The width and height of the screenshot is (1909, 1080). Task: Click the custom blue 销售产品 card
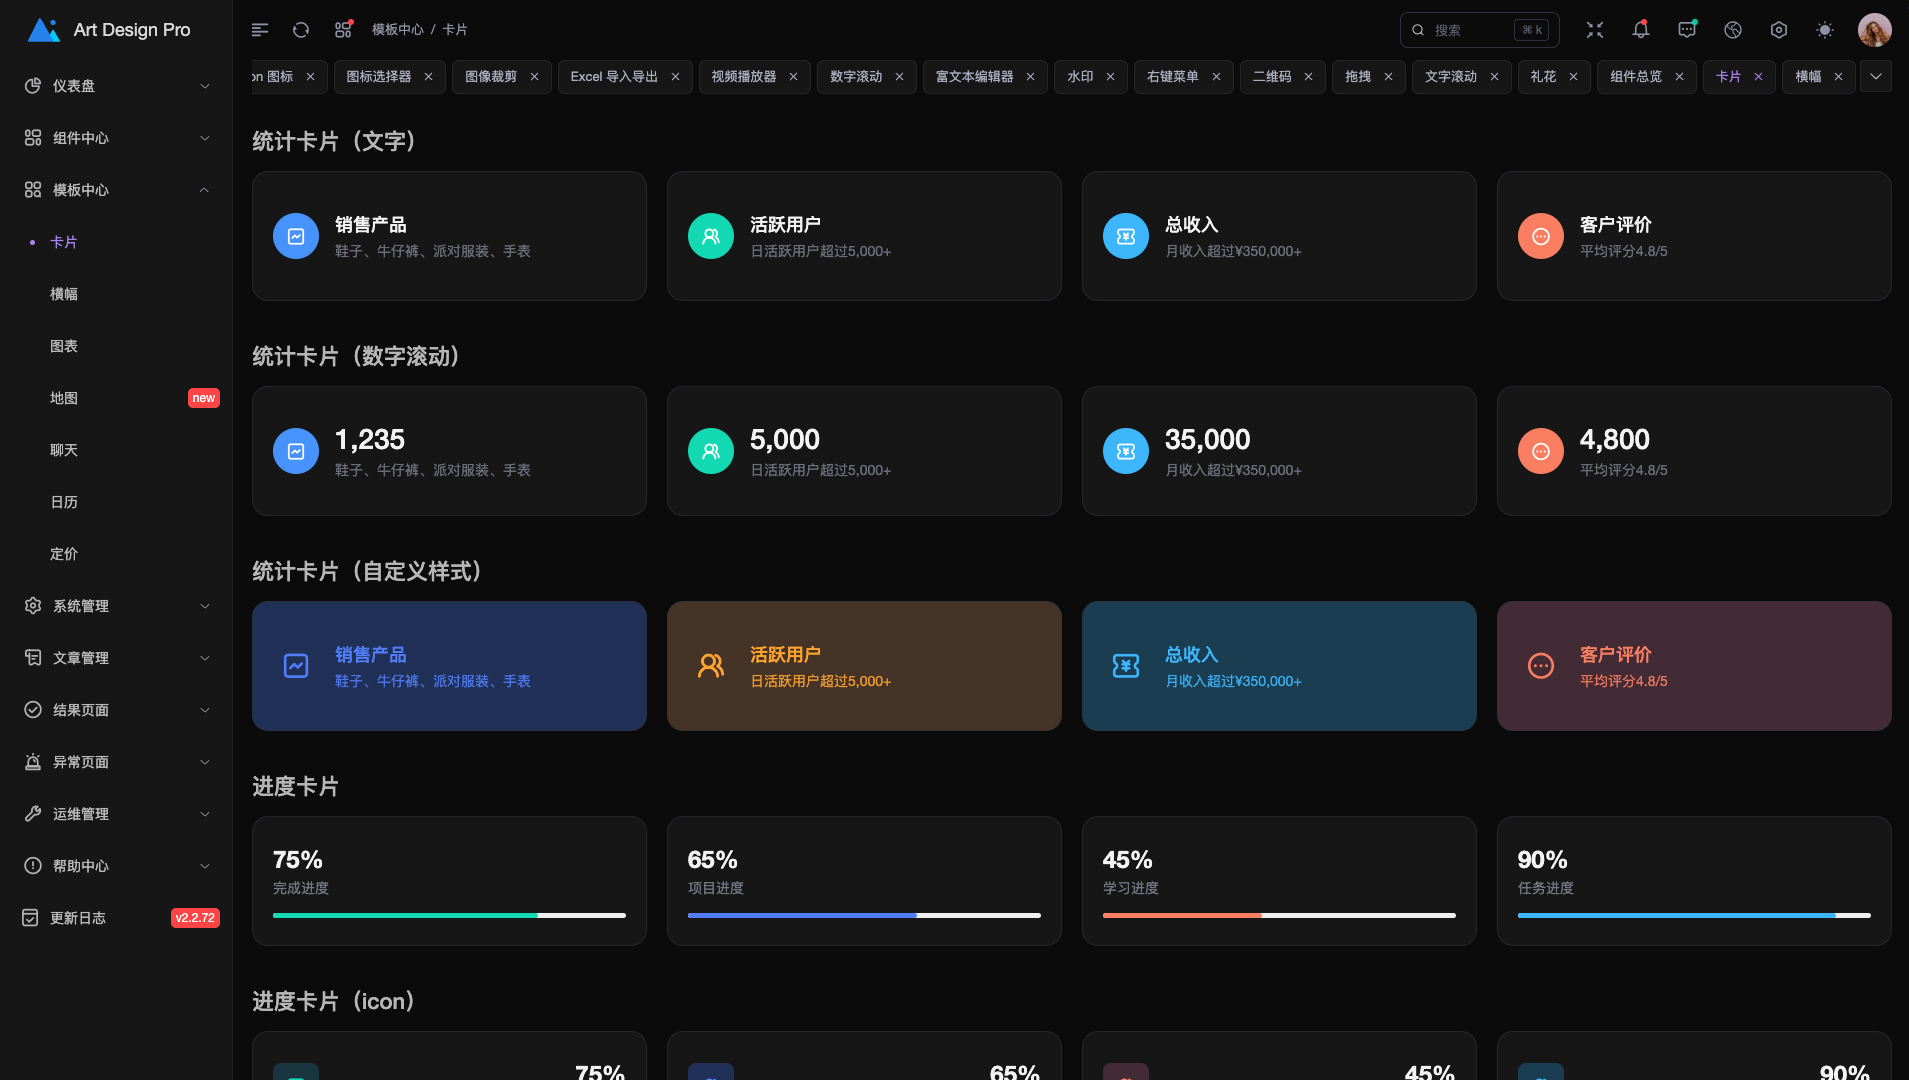tap(449, 666)
